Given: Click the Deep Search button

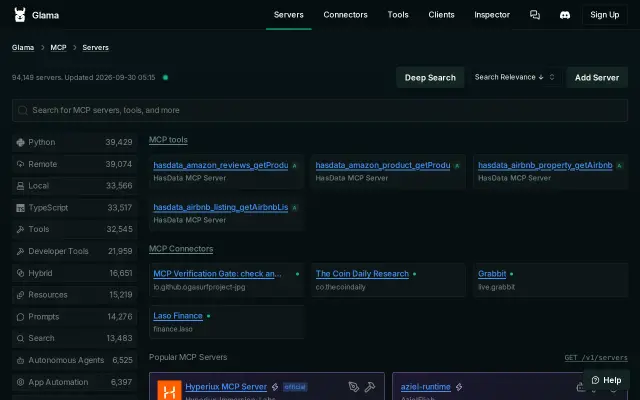Looking at the screenshot, I should coord(430,78).
